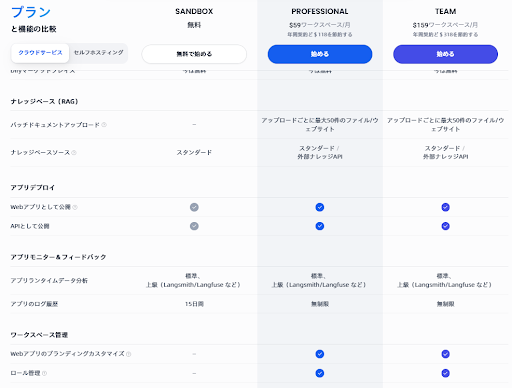
Task: Switch to セルフホスティング tab
Action: click(x=99, y=53)
